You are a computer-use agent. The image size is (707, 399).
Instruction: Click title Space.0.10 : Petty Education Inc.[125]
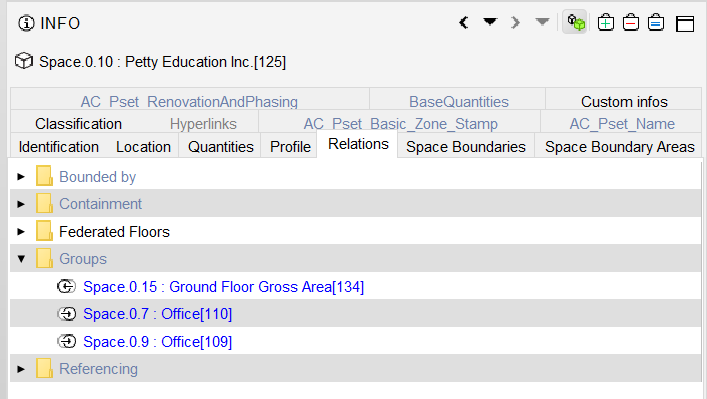click(x=162, y=62)
